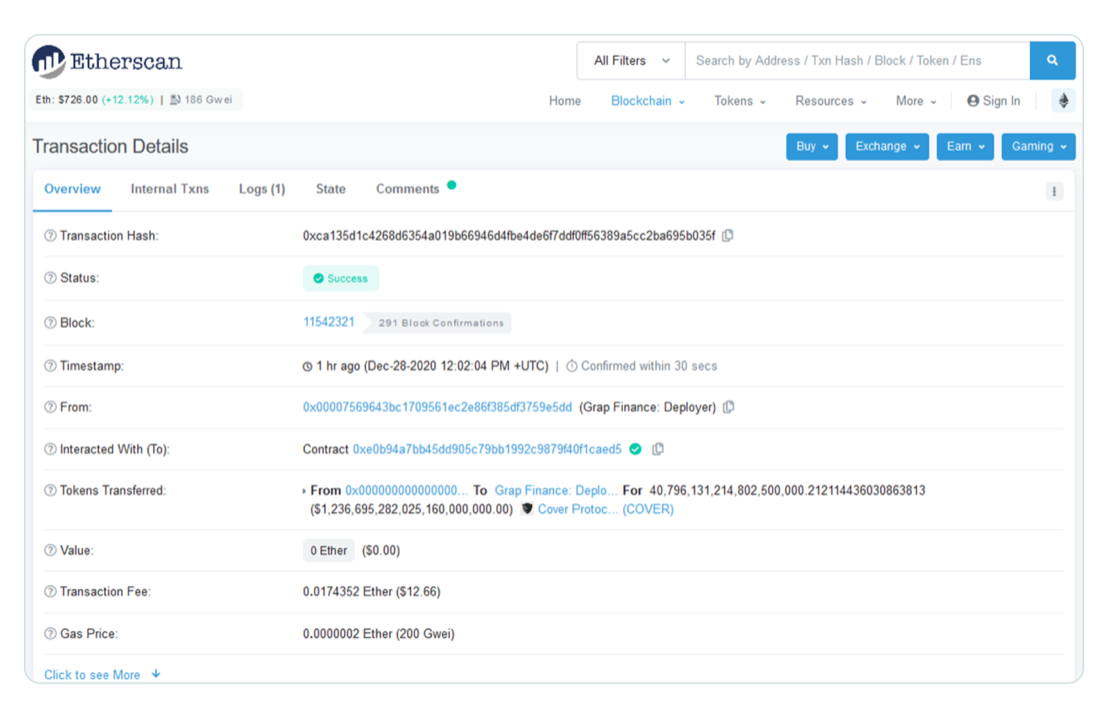Expand the Tokens menu
The height and width of the screenshot is (708, 1098).
739,101
